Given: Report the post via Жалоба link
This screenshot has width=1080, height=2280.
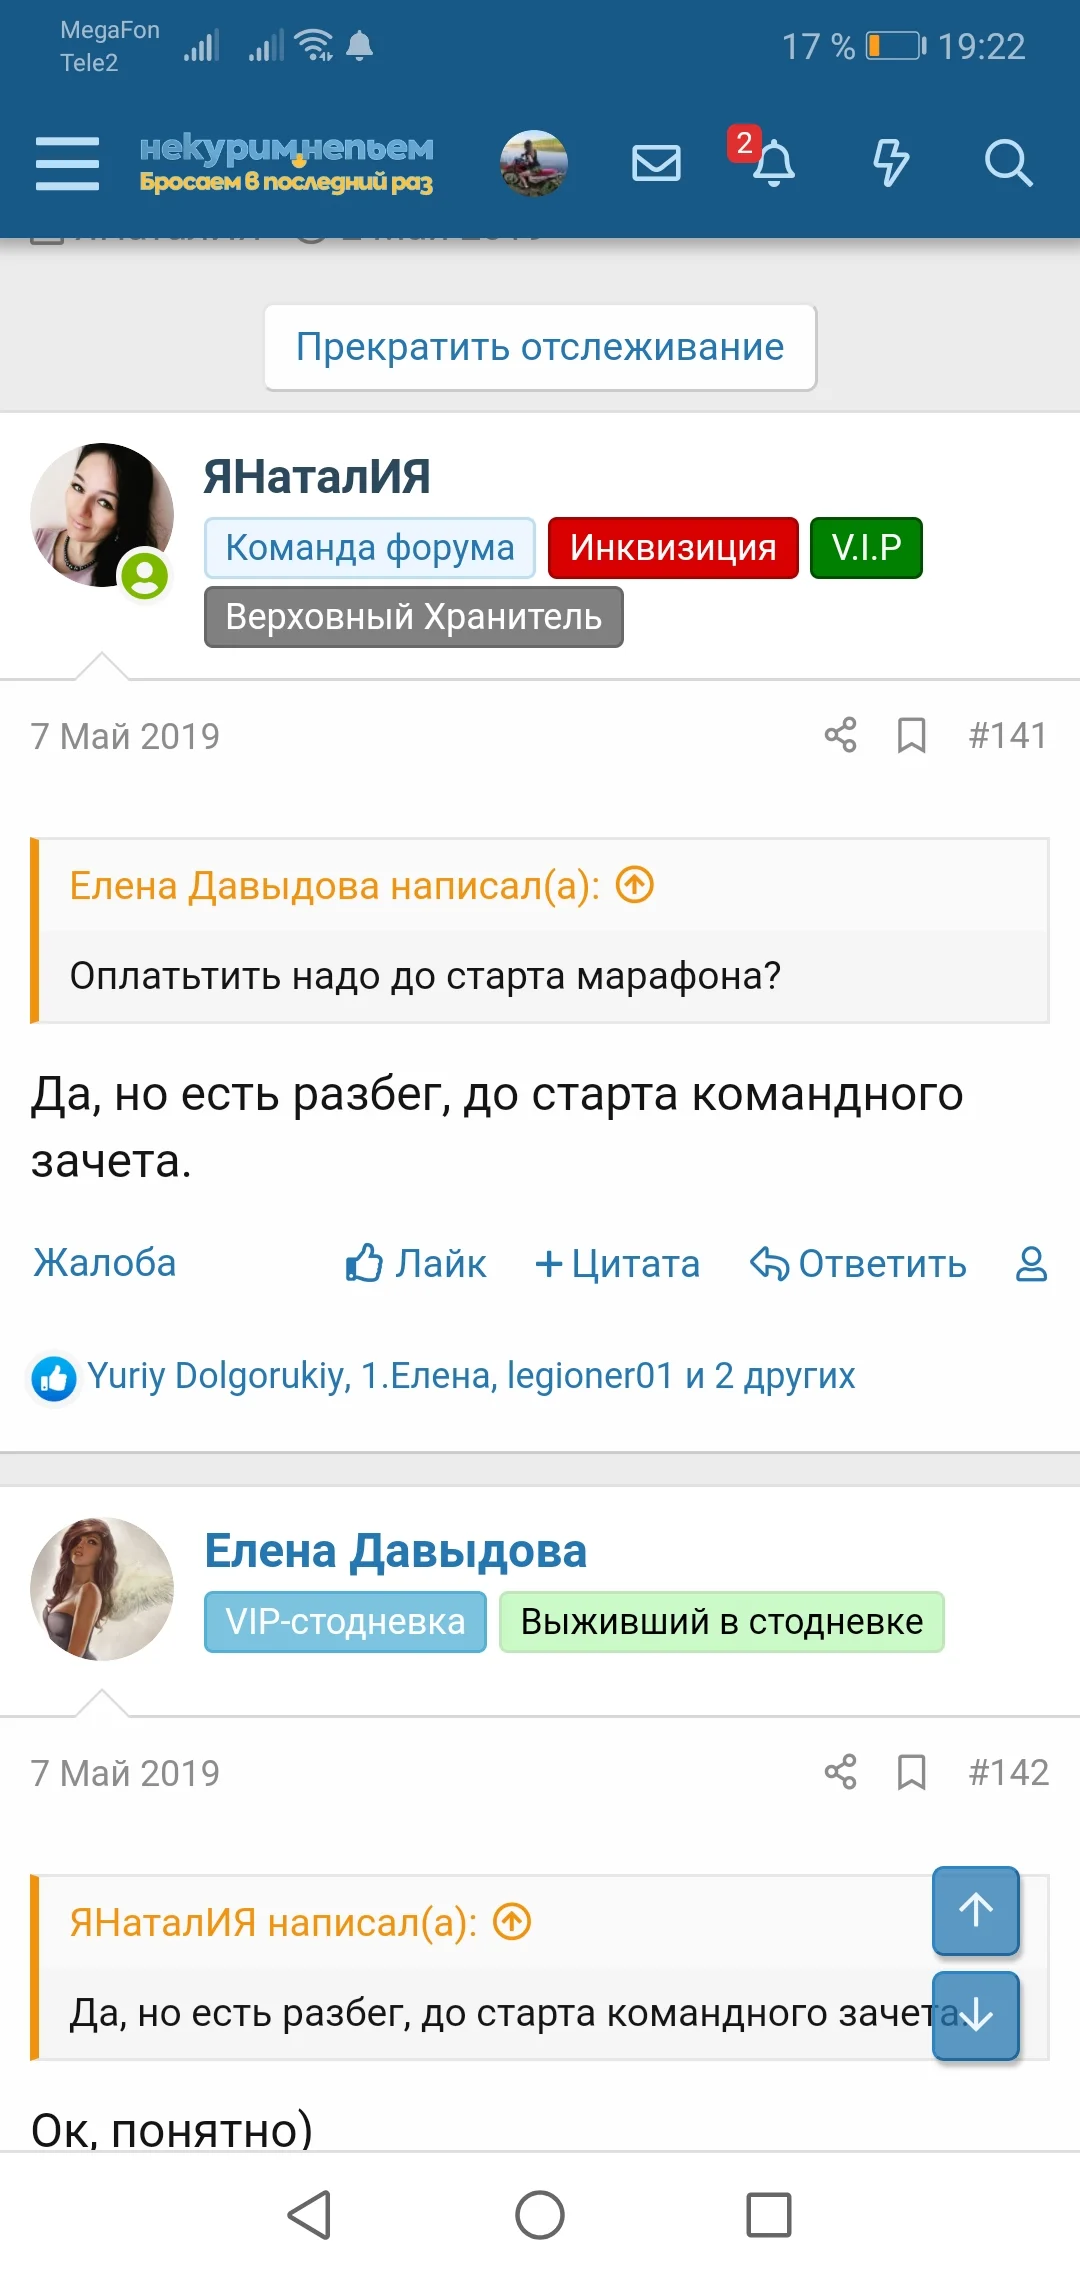Looking at the screenshot, I should click(x=105, y=1264).
